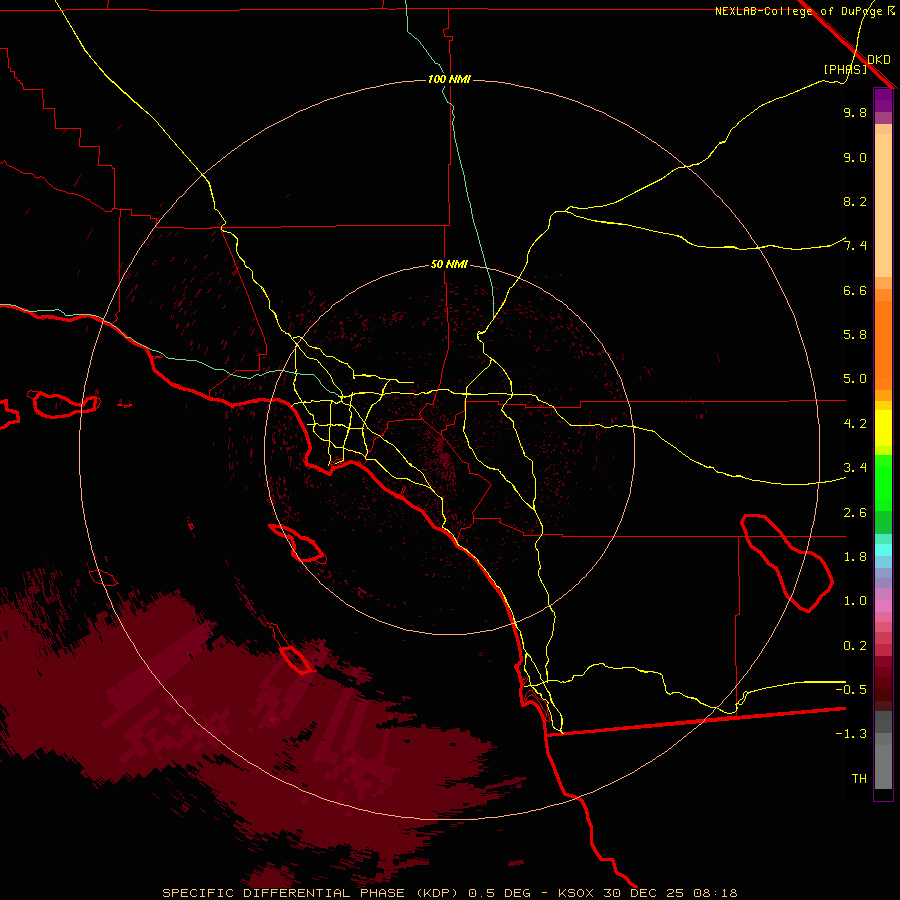Click the (KDP) text in caption

(437, 893)
